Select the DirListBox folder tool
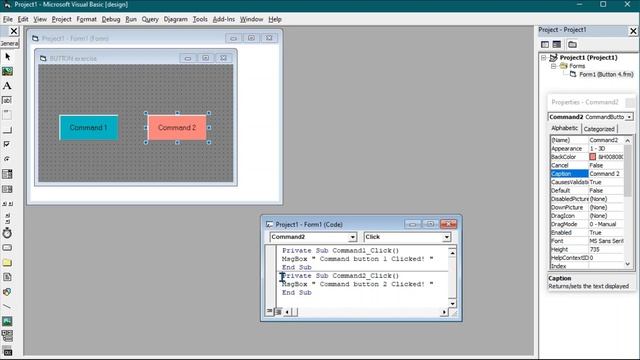This screenshot has width=640, height=360. click(7, 262)
